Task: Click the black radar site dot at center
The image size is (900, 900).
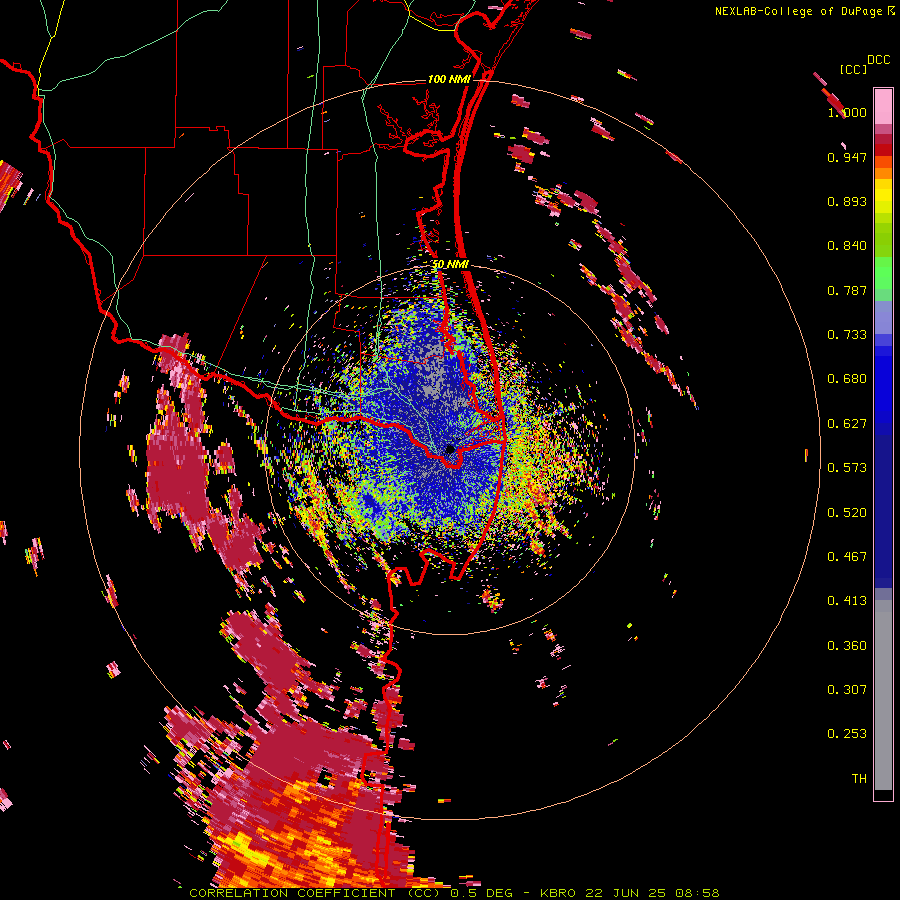Action: pos(450,449)
